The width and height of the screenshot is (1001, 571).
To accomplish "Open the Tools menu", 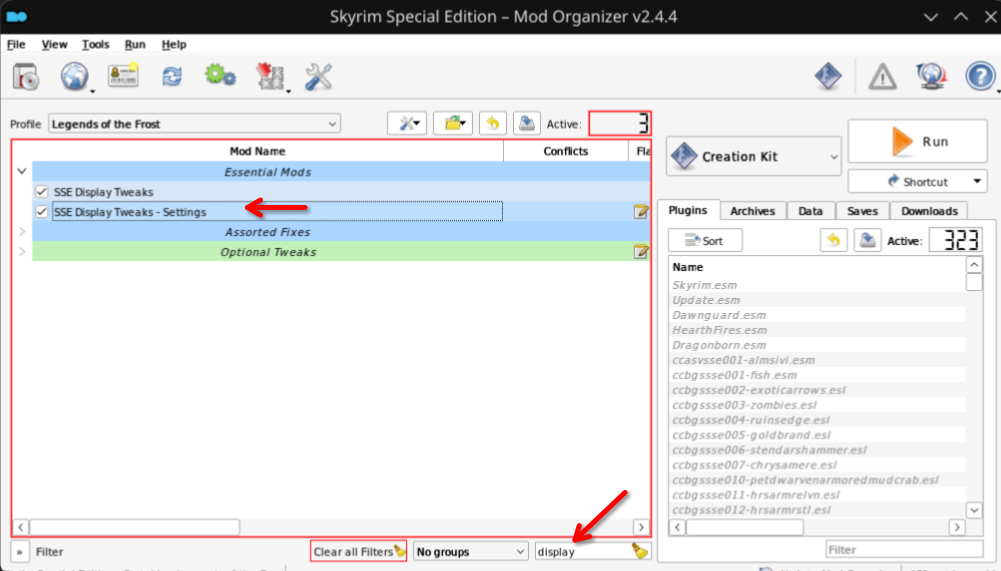I will click(95, 44).
